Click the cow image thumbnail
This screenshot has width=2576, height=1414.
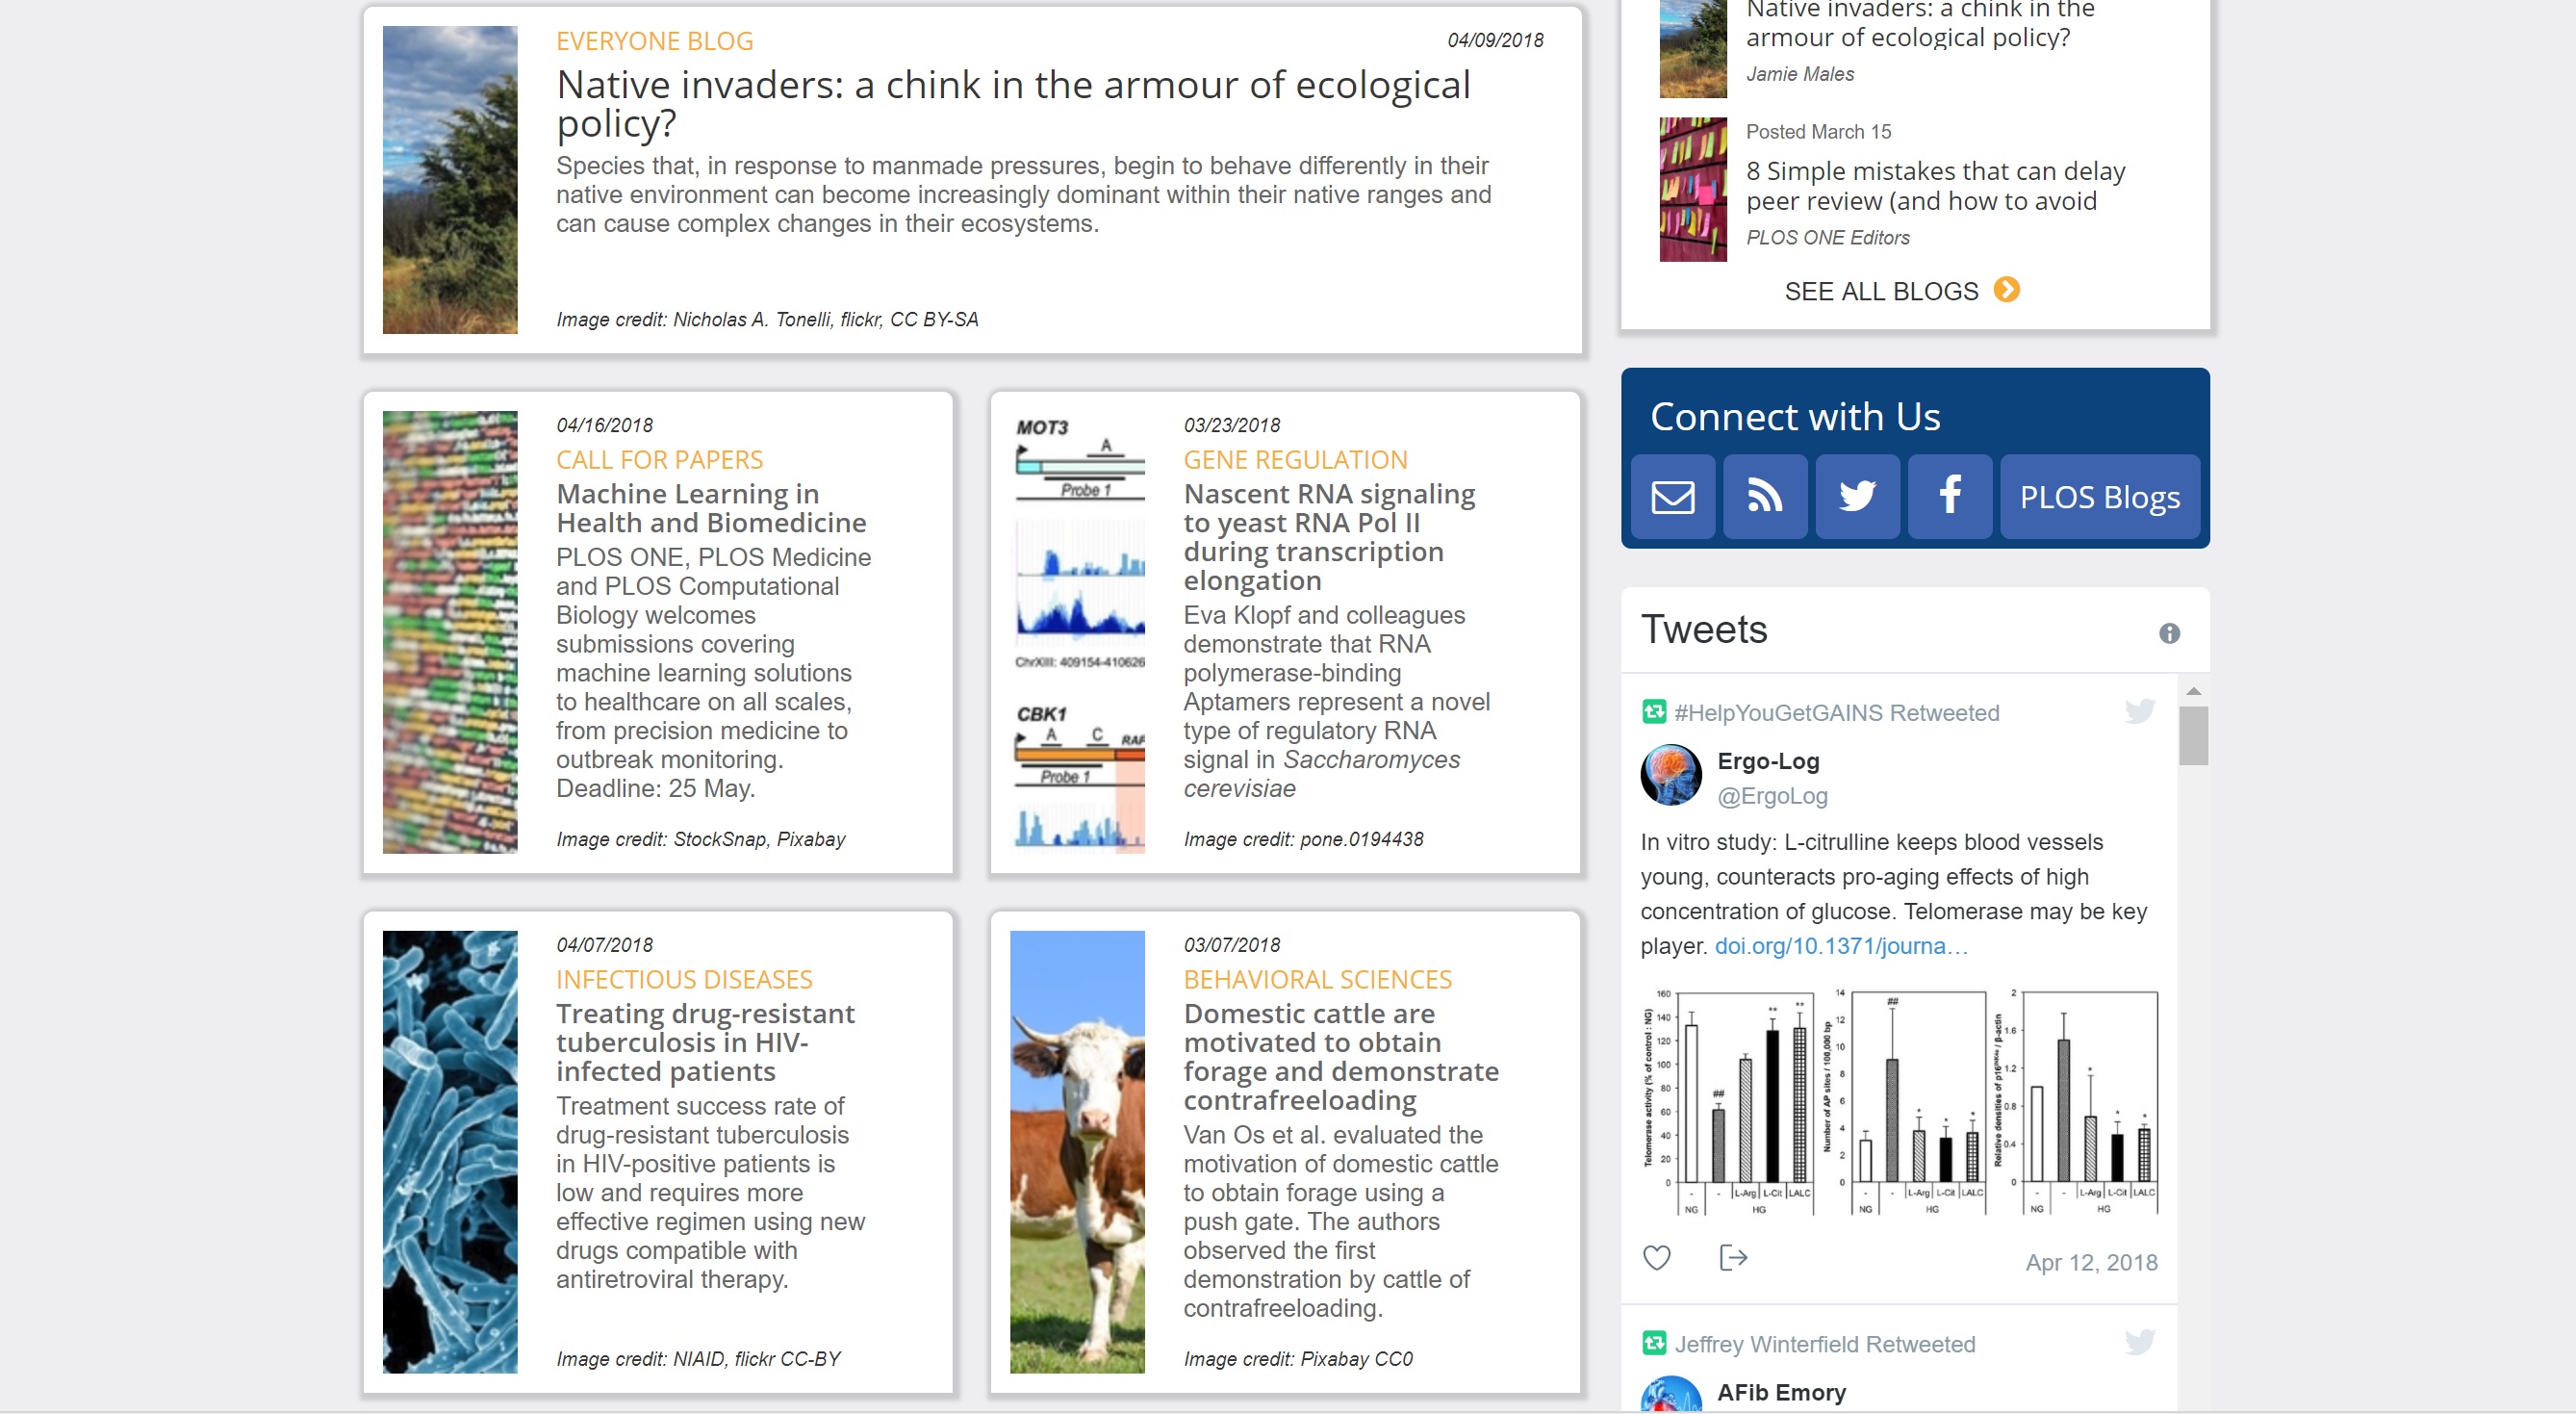tap(1077, 1151)
